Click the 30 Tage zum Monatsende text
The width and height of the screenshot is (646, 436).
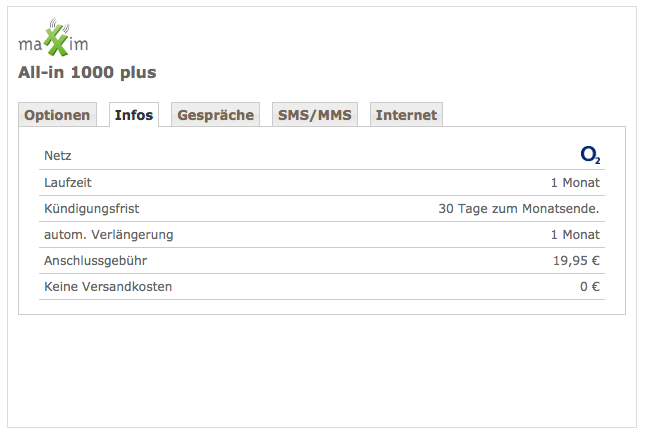click(x=519, y=209)
